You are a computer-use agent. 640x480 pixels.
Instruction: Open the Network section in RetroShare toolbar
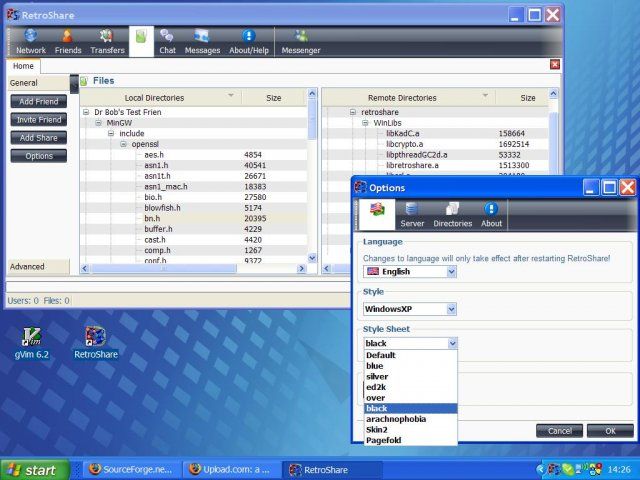click(x=31, y=42)
